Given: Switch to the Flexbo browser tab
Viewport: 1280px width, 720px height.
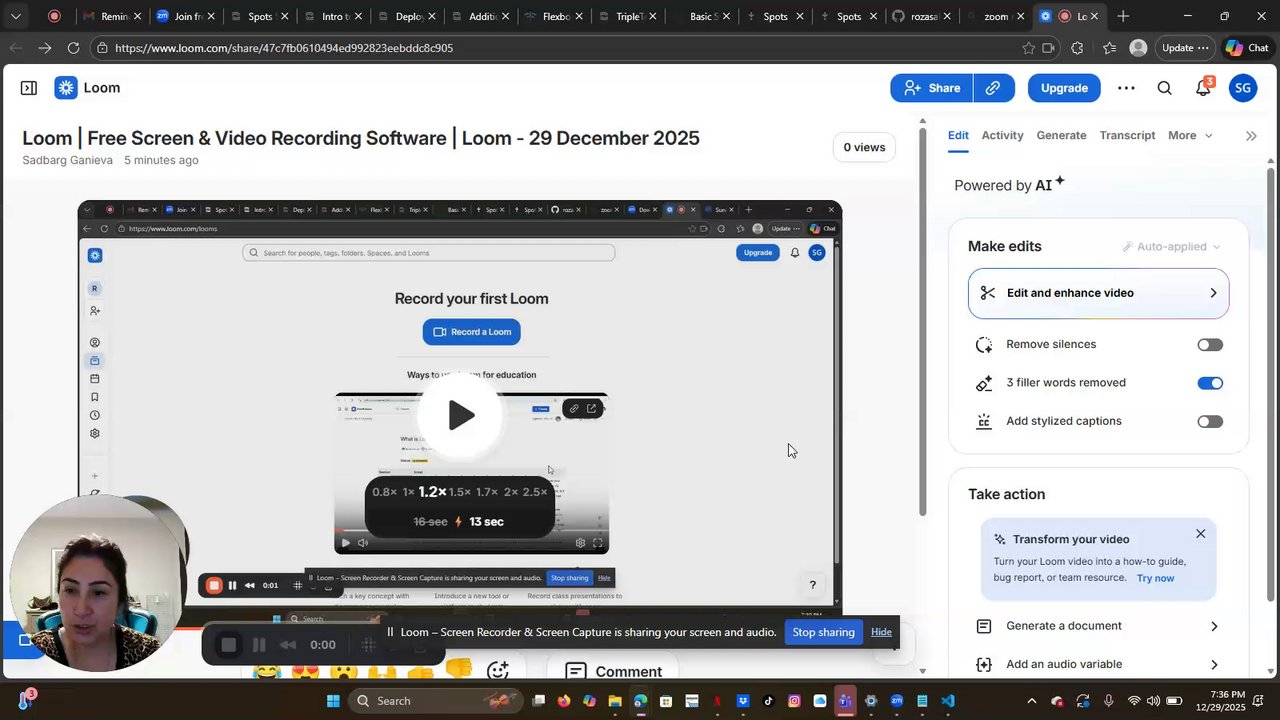Looking at the screenshot, I should click(553, 16).
